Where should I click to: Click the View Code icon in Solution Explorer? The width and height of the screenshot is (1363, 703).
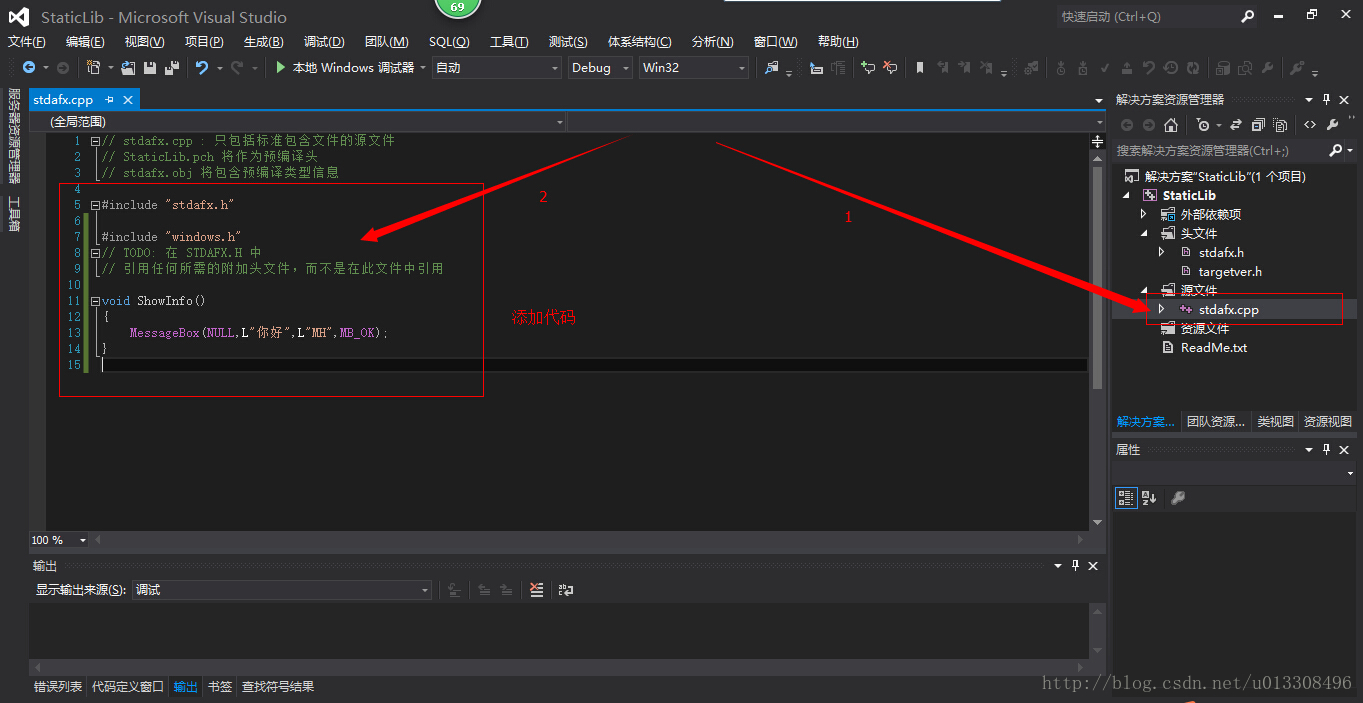click(x=1310, y=125)
